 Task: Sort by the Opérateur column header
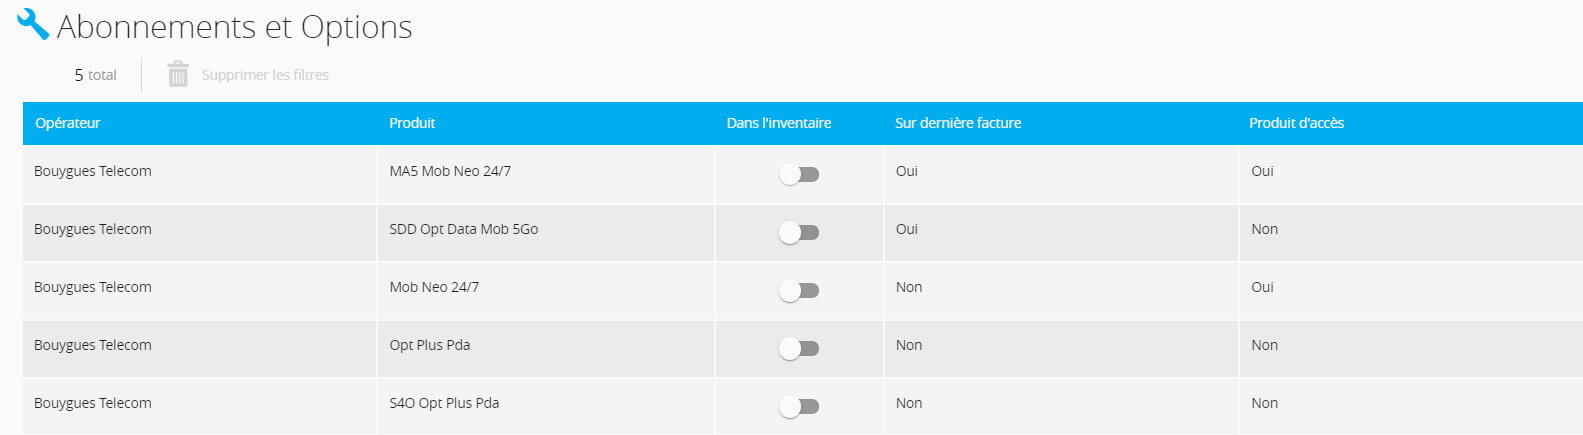pos(68,123)
